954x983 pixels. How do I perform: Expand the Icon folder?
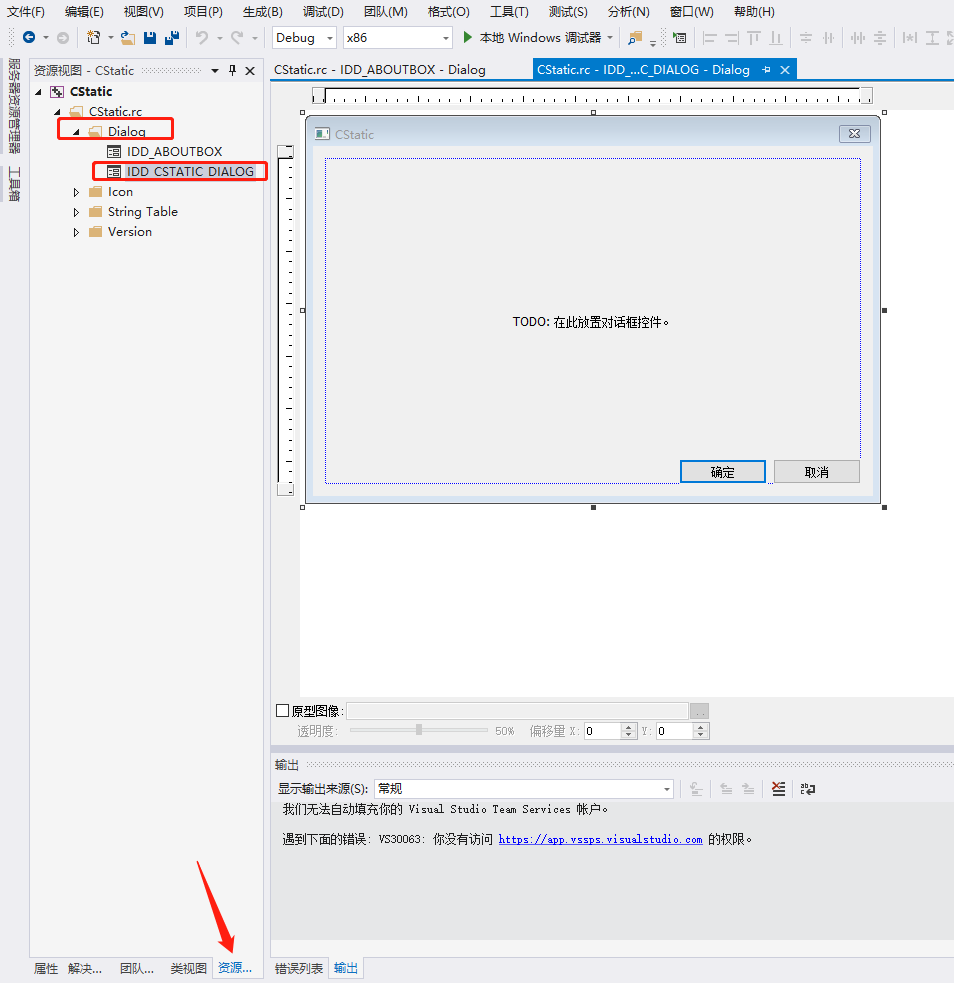(x=76, y=192)
